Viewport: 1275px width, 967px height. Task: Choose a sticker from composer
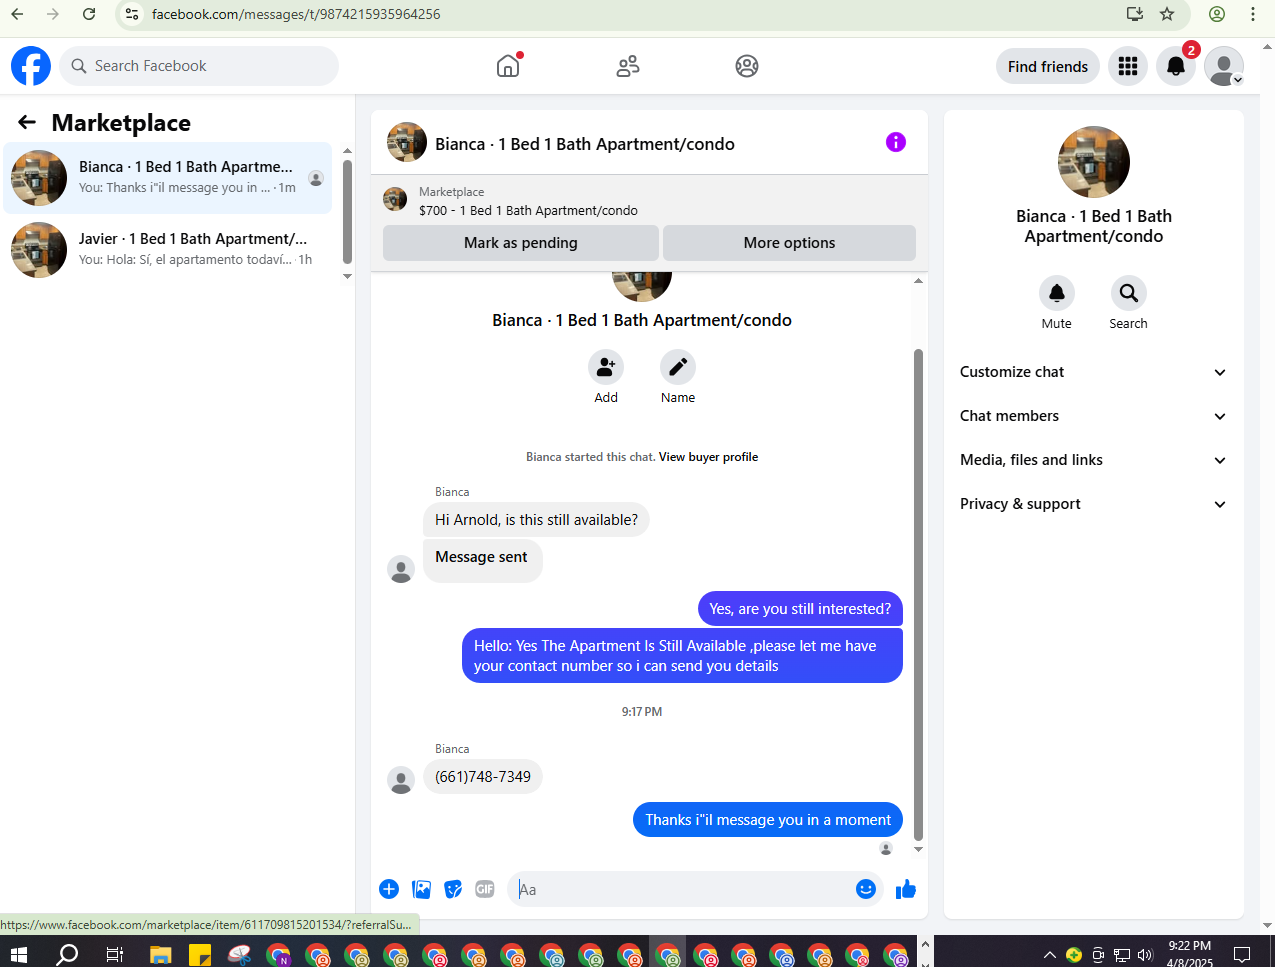(453, 889)
